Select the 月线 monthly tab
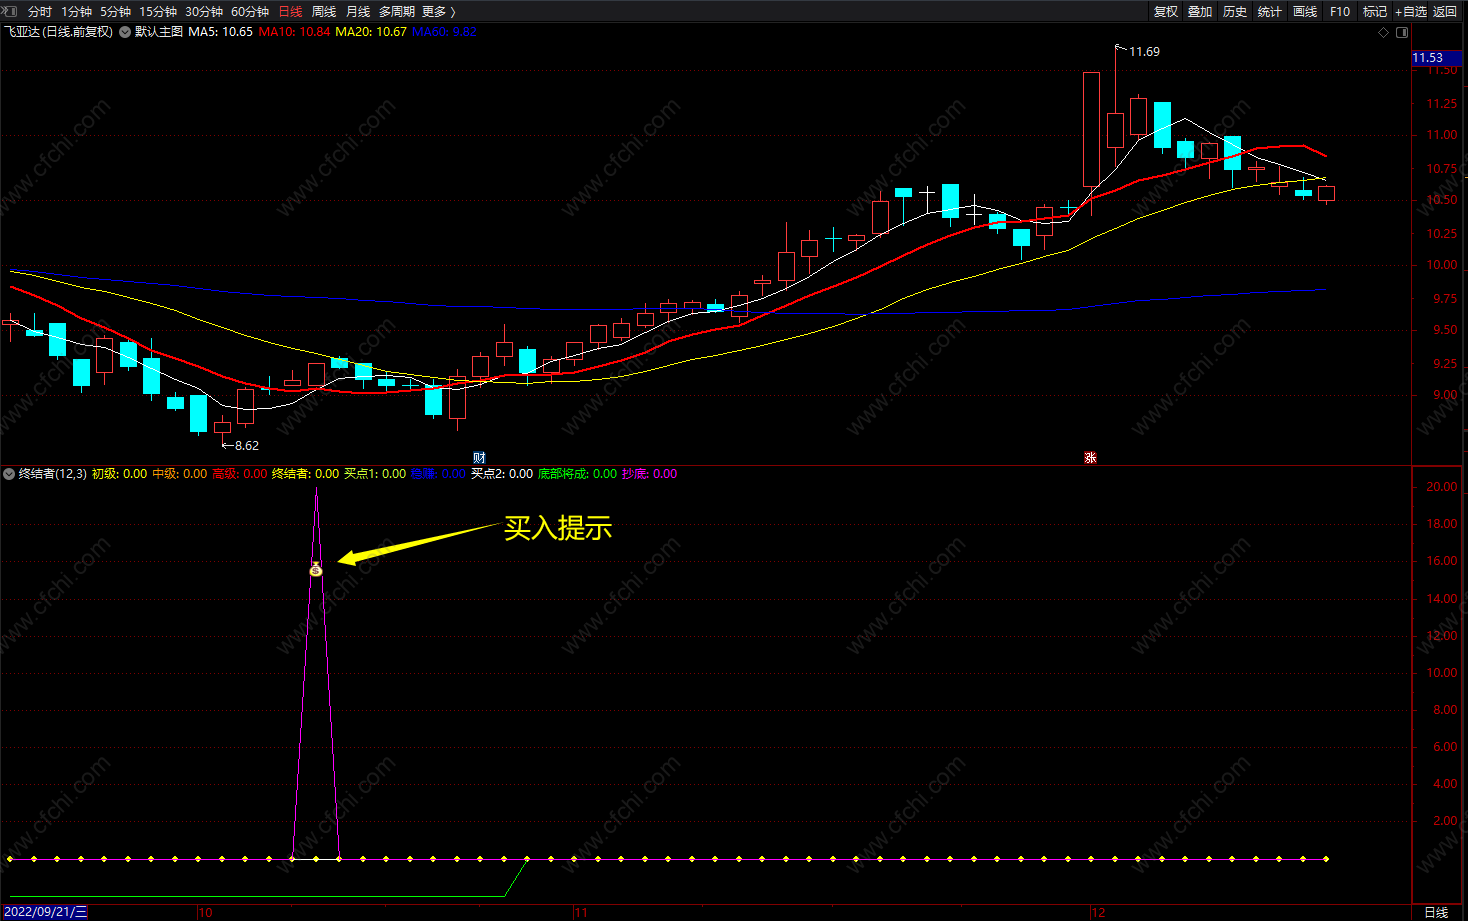The width and height of the screenshot is (1468, 921). tap(358, 12)
